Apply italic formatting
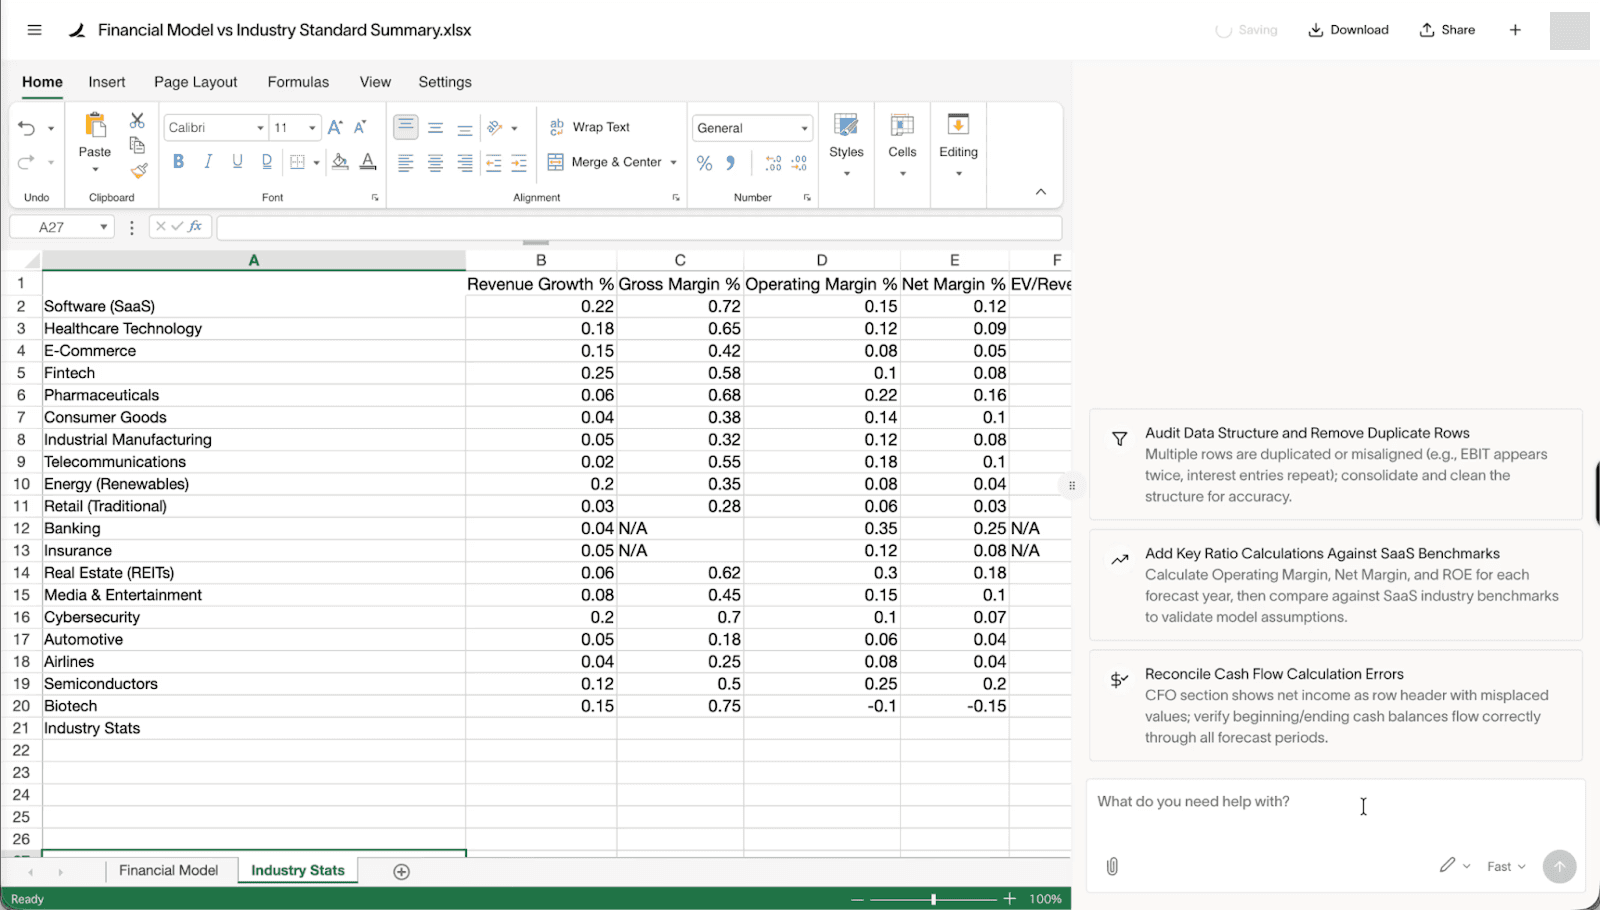This screenshot has height=910, width=1600. (x=207, y=161)
